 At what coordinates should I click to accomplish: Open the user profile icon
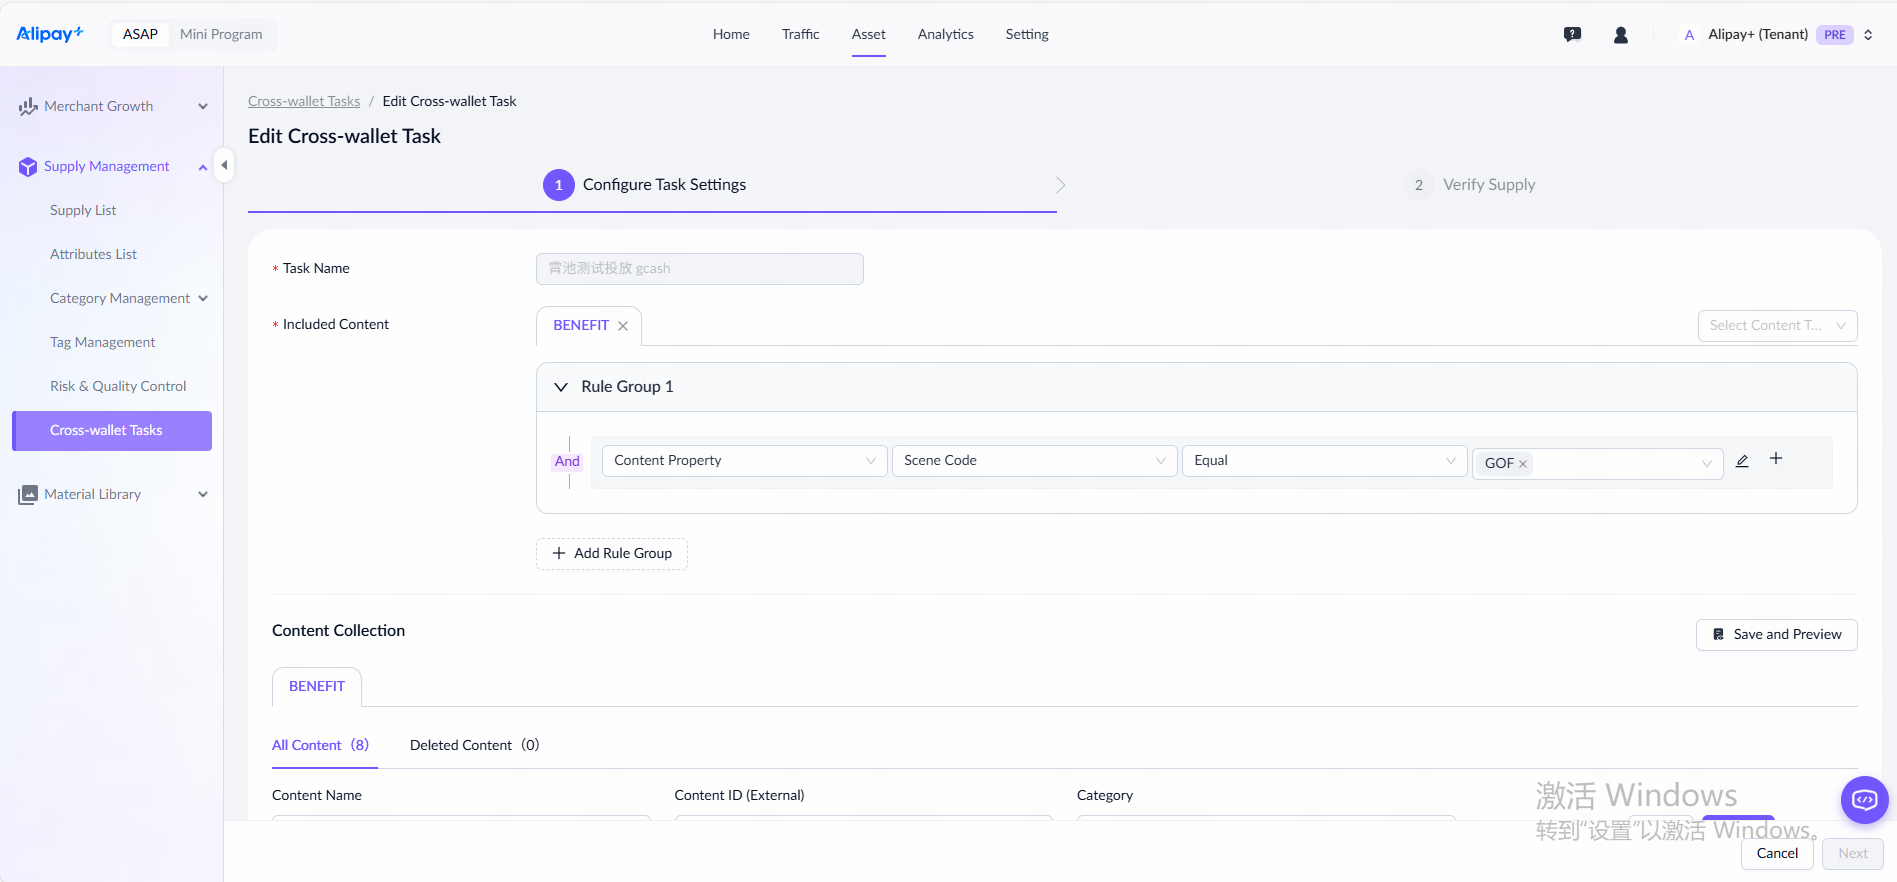(1621, 35)
